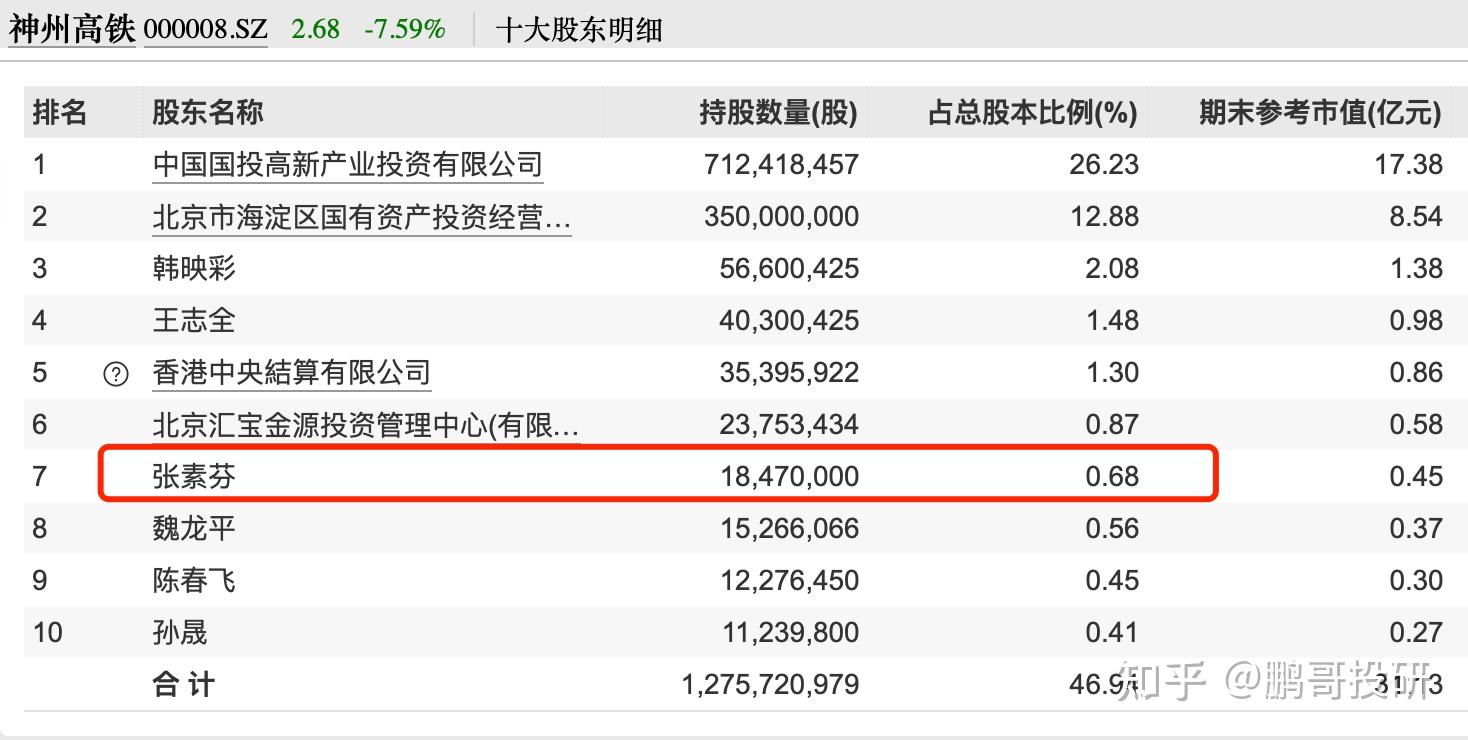Select market value 0.98
The height and width of the screenshot is (740, 1468).
(x=1416, y=320)
